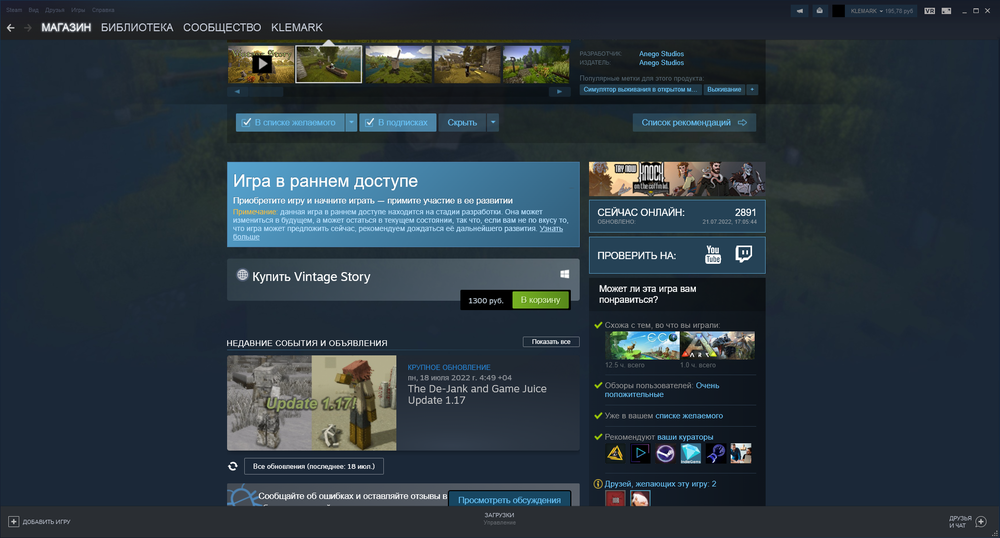Expand the 'Скрыть' dropdown arrow
The height and width of the screenshot is (538, 1000).
493,123
